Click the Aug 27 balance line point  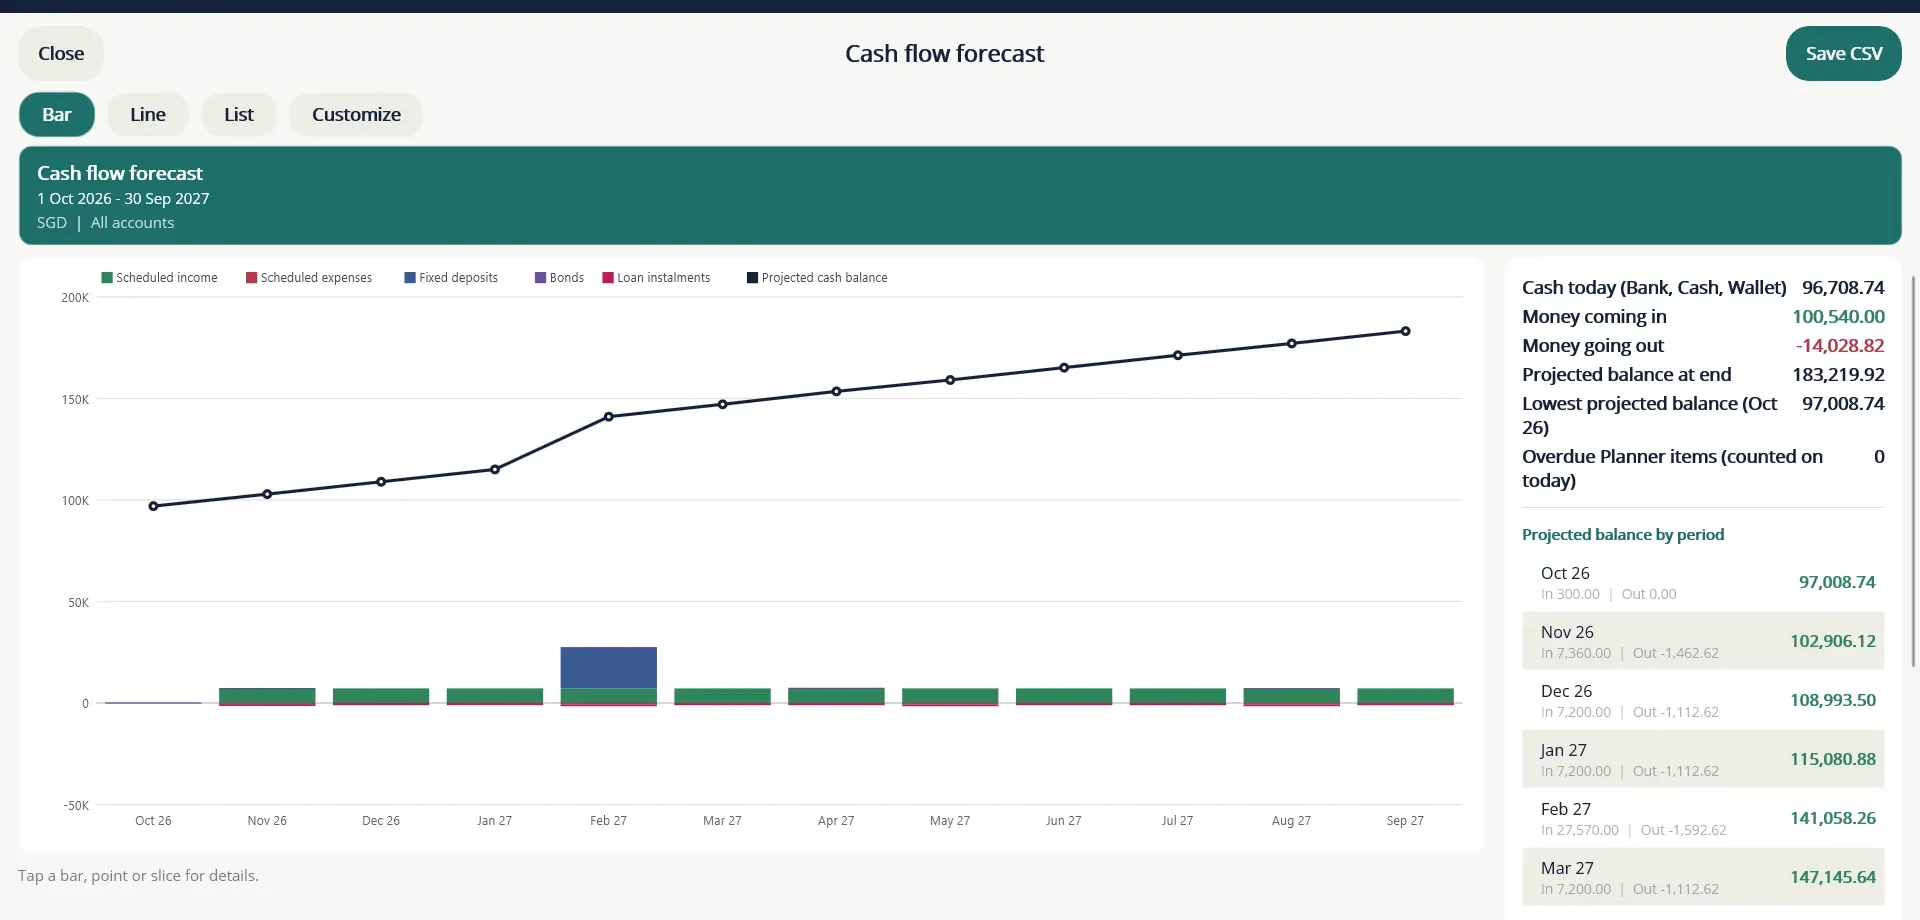pos(1291,343)
